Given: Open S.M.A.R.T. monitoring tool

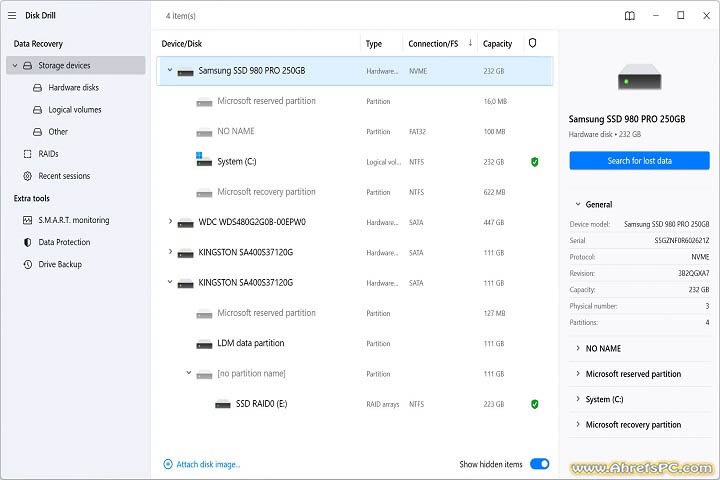Looking at the screenshot, I should click(x=73, y=220).
